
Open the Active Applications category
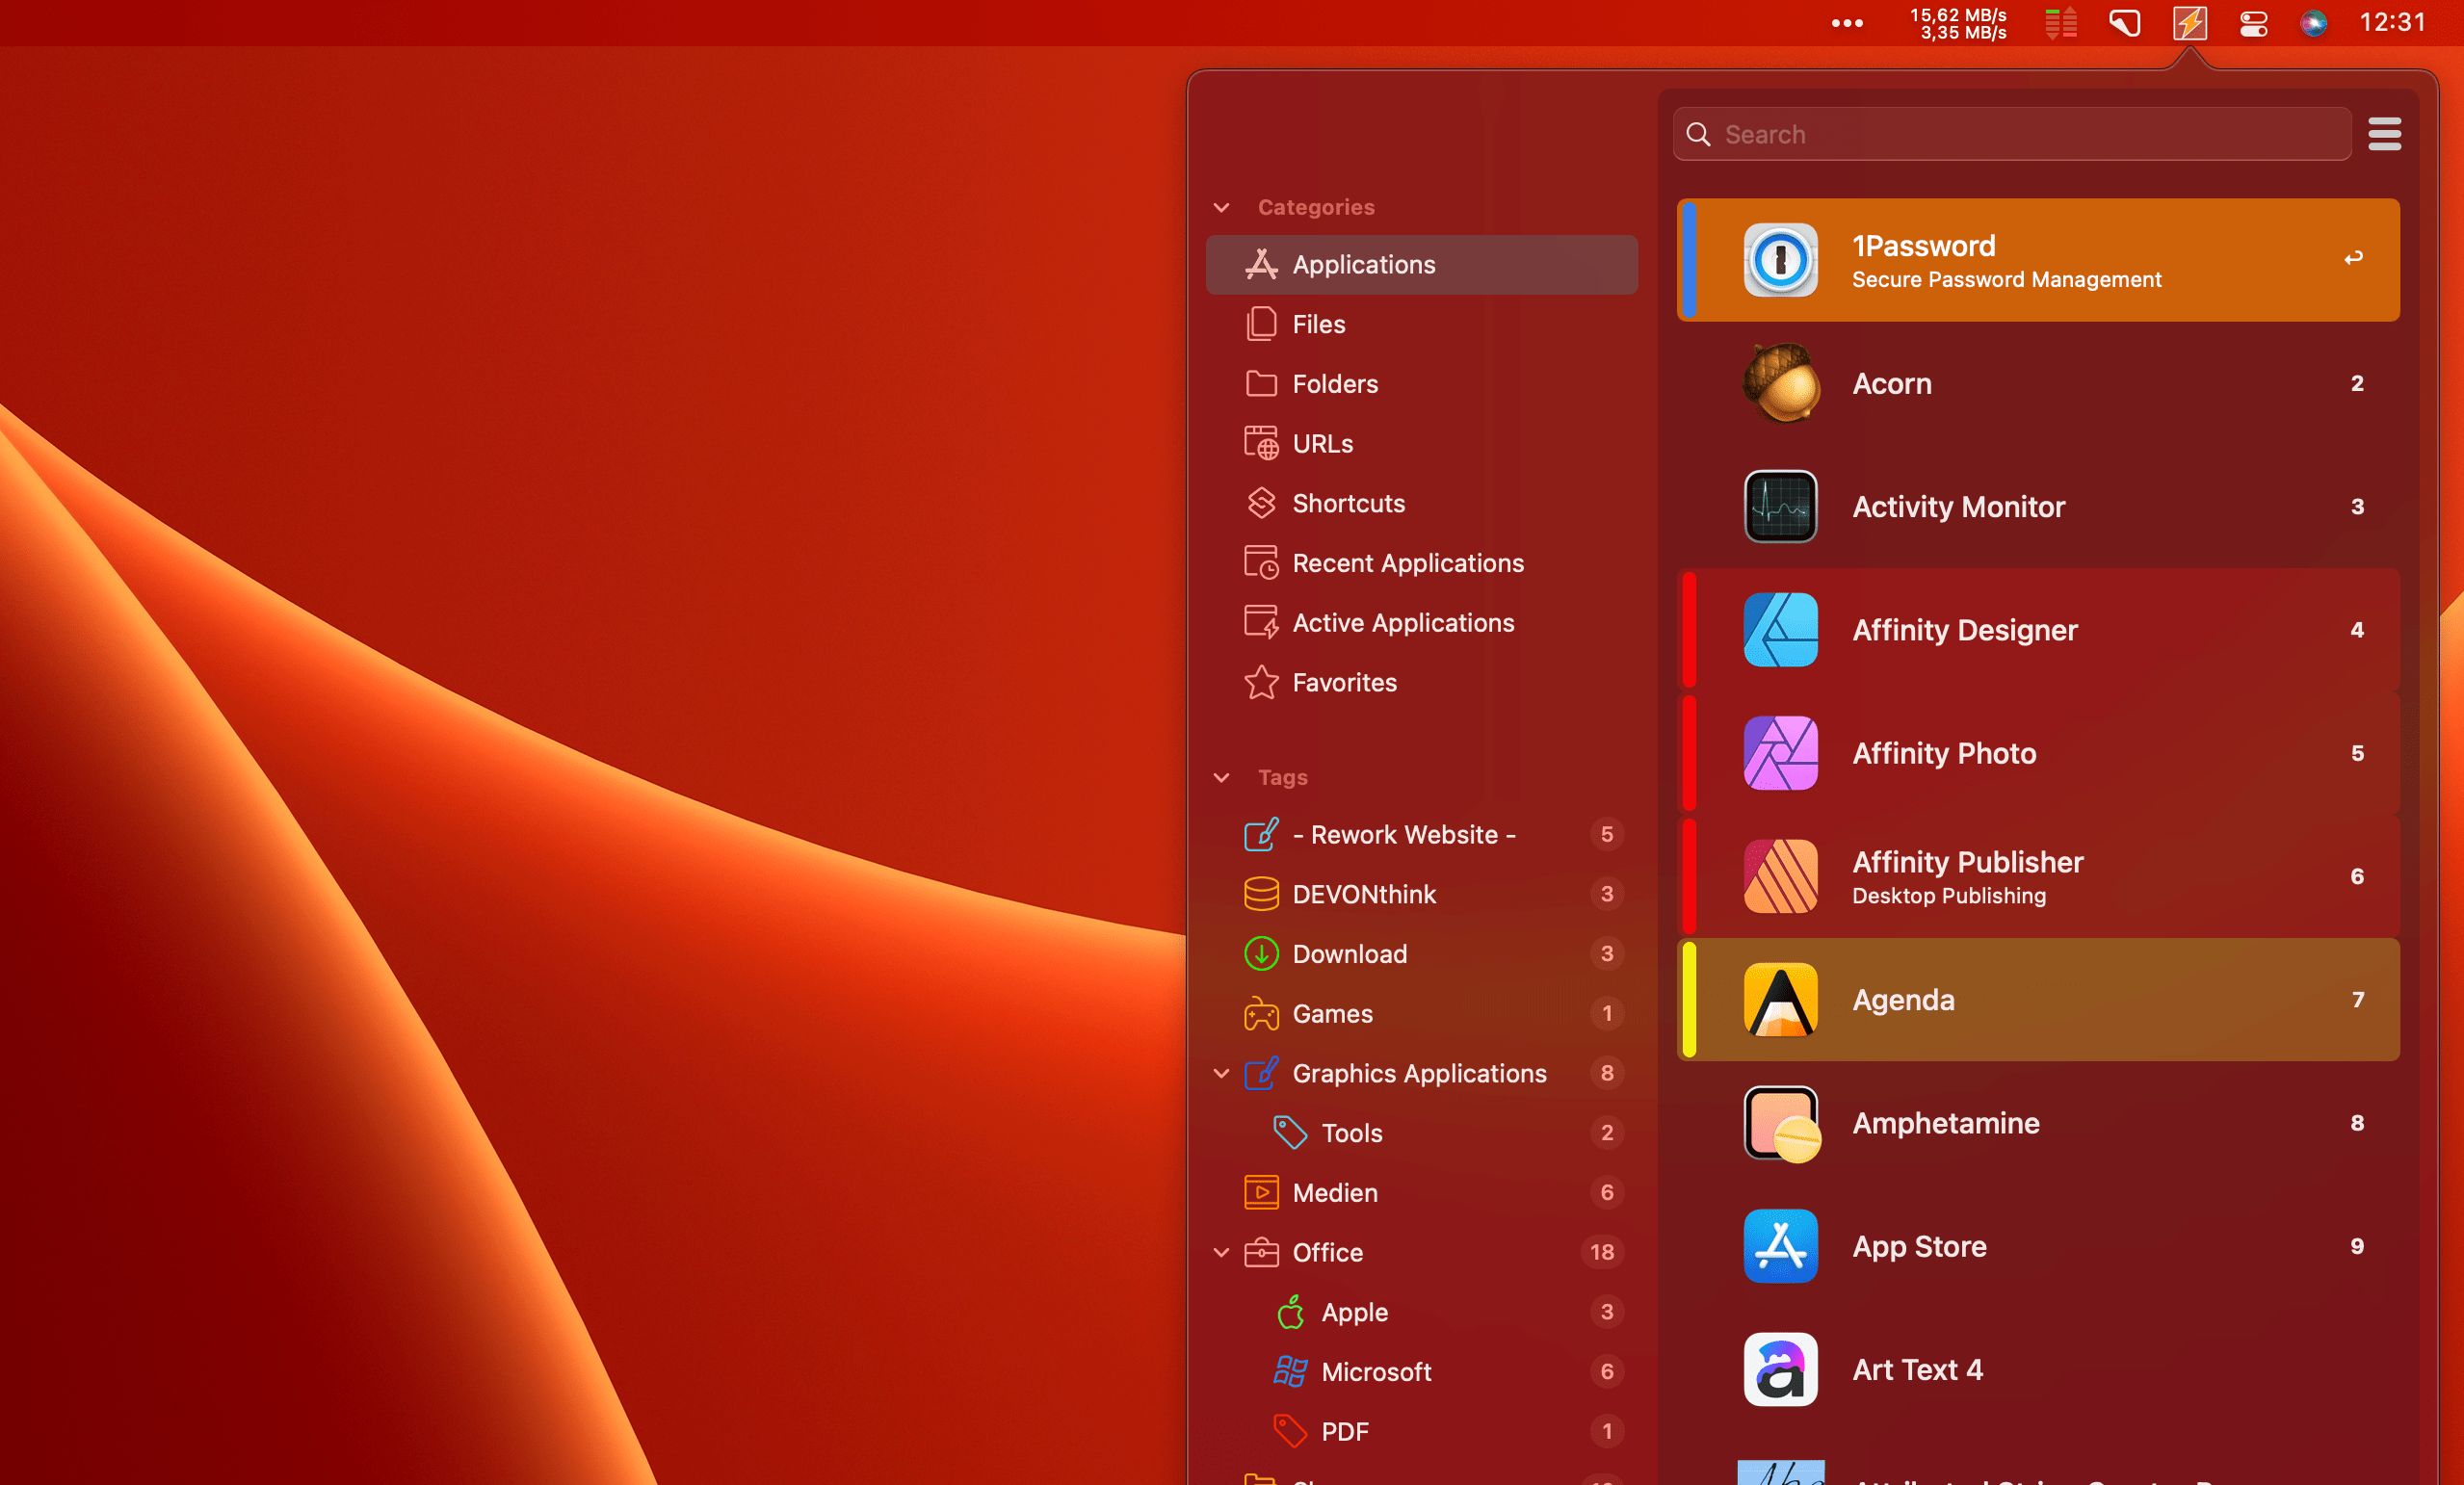point(1421,622)
